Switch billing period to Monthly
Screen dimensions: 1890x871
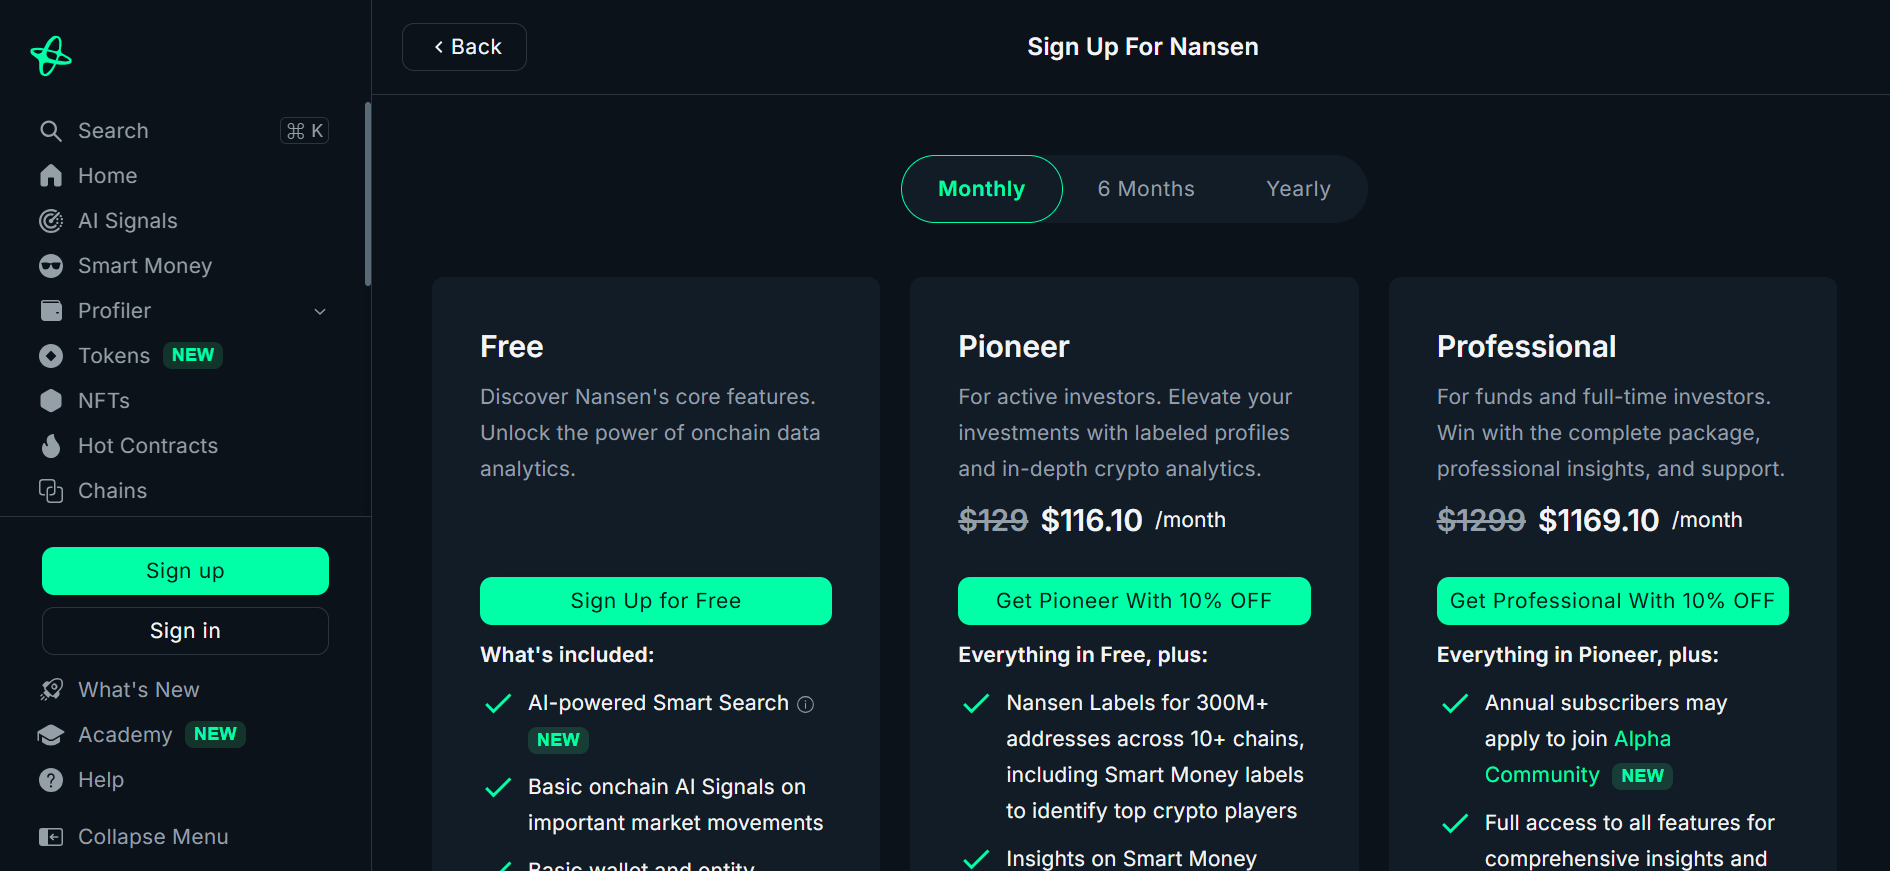point(981,189)
